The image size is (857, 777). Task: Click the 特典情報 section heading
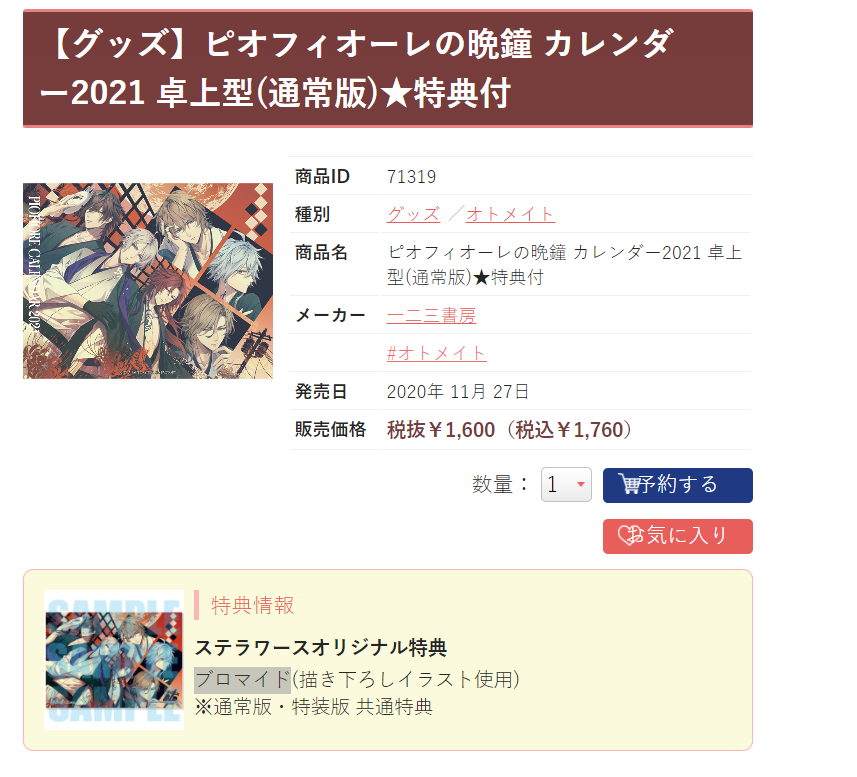253,605
